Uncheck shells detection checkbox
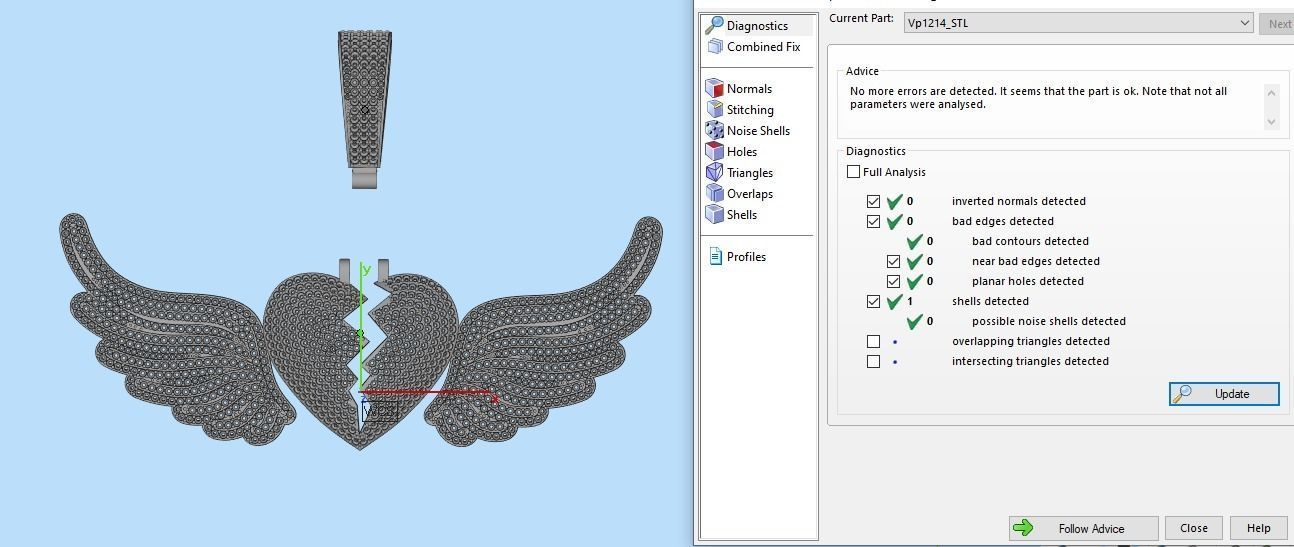 pos(873,301)
